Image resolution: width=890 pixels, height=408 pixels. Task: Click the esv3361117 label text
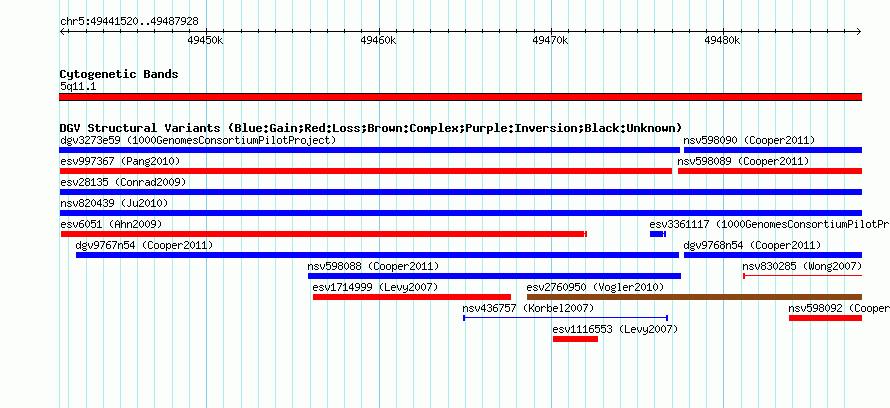click(x=770, y=224)
